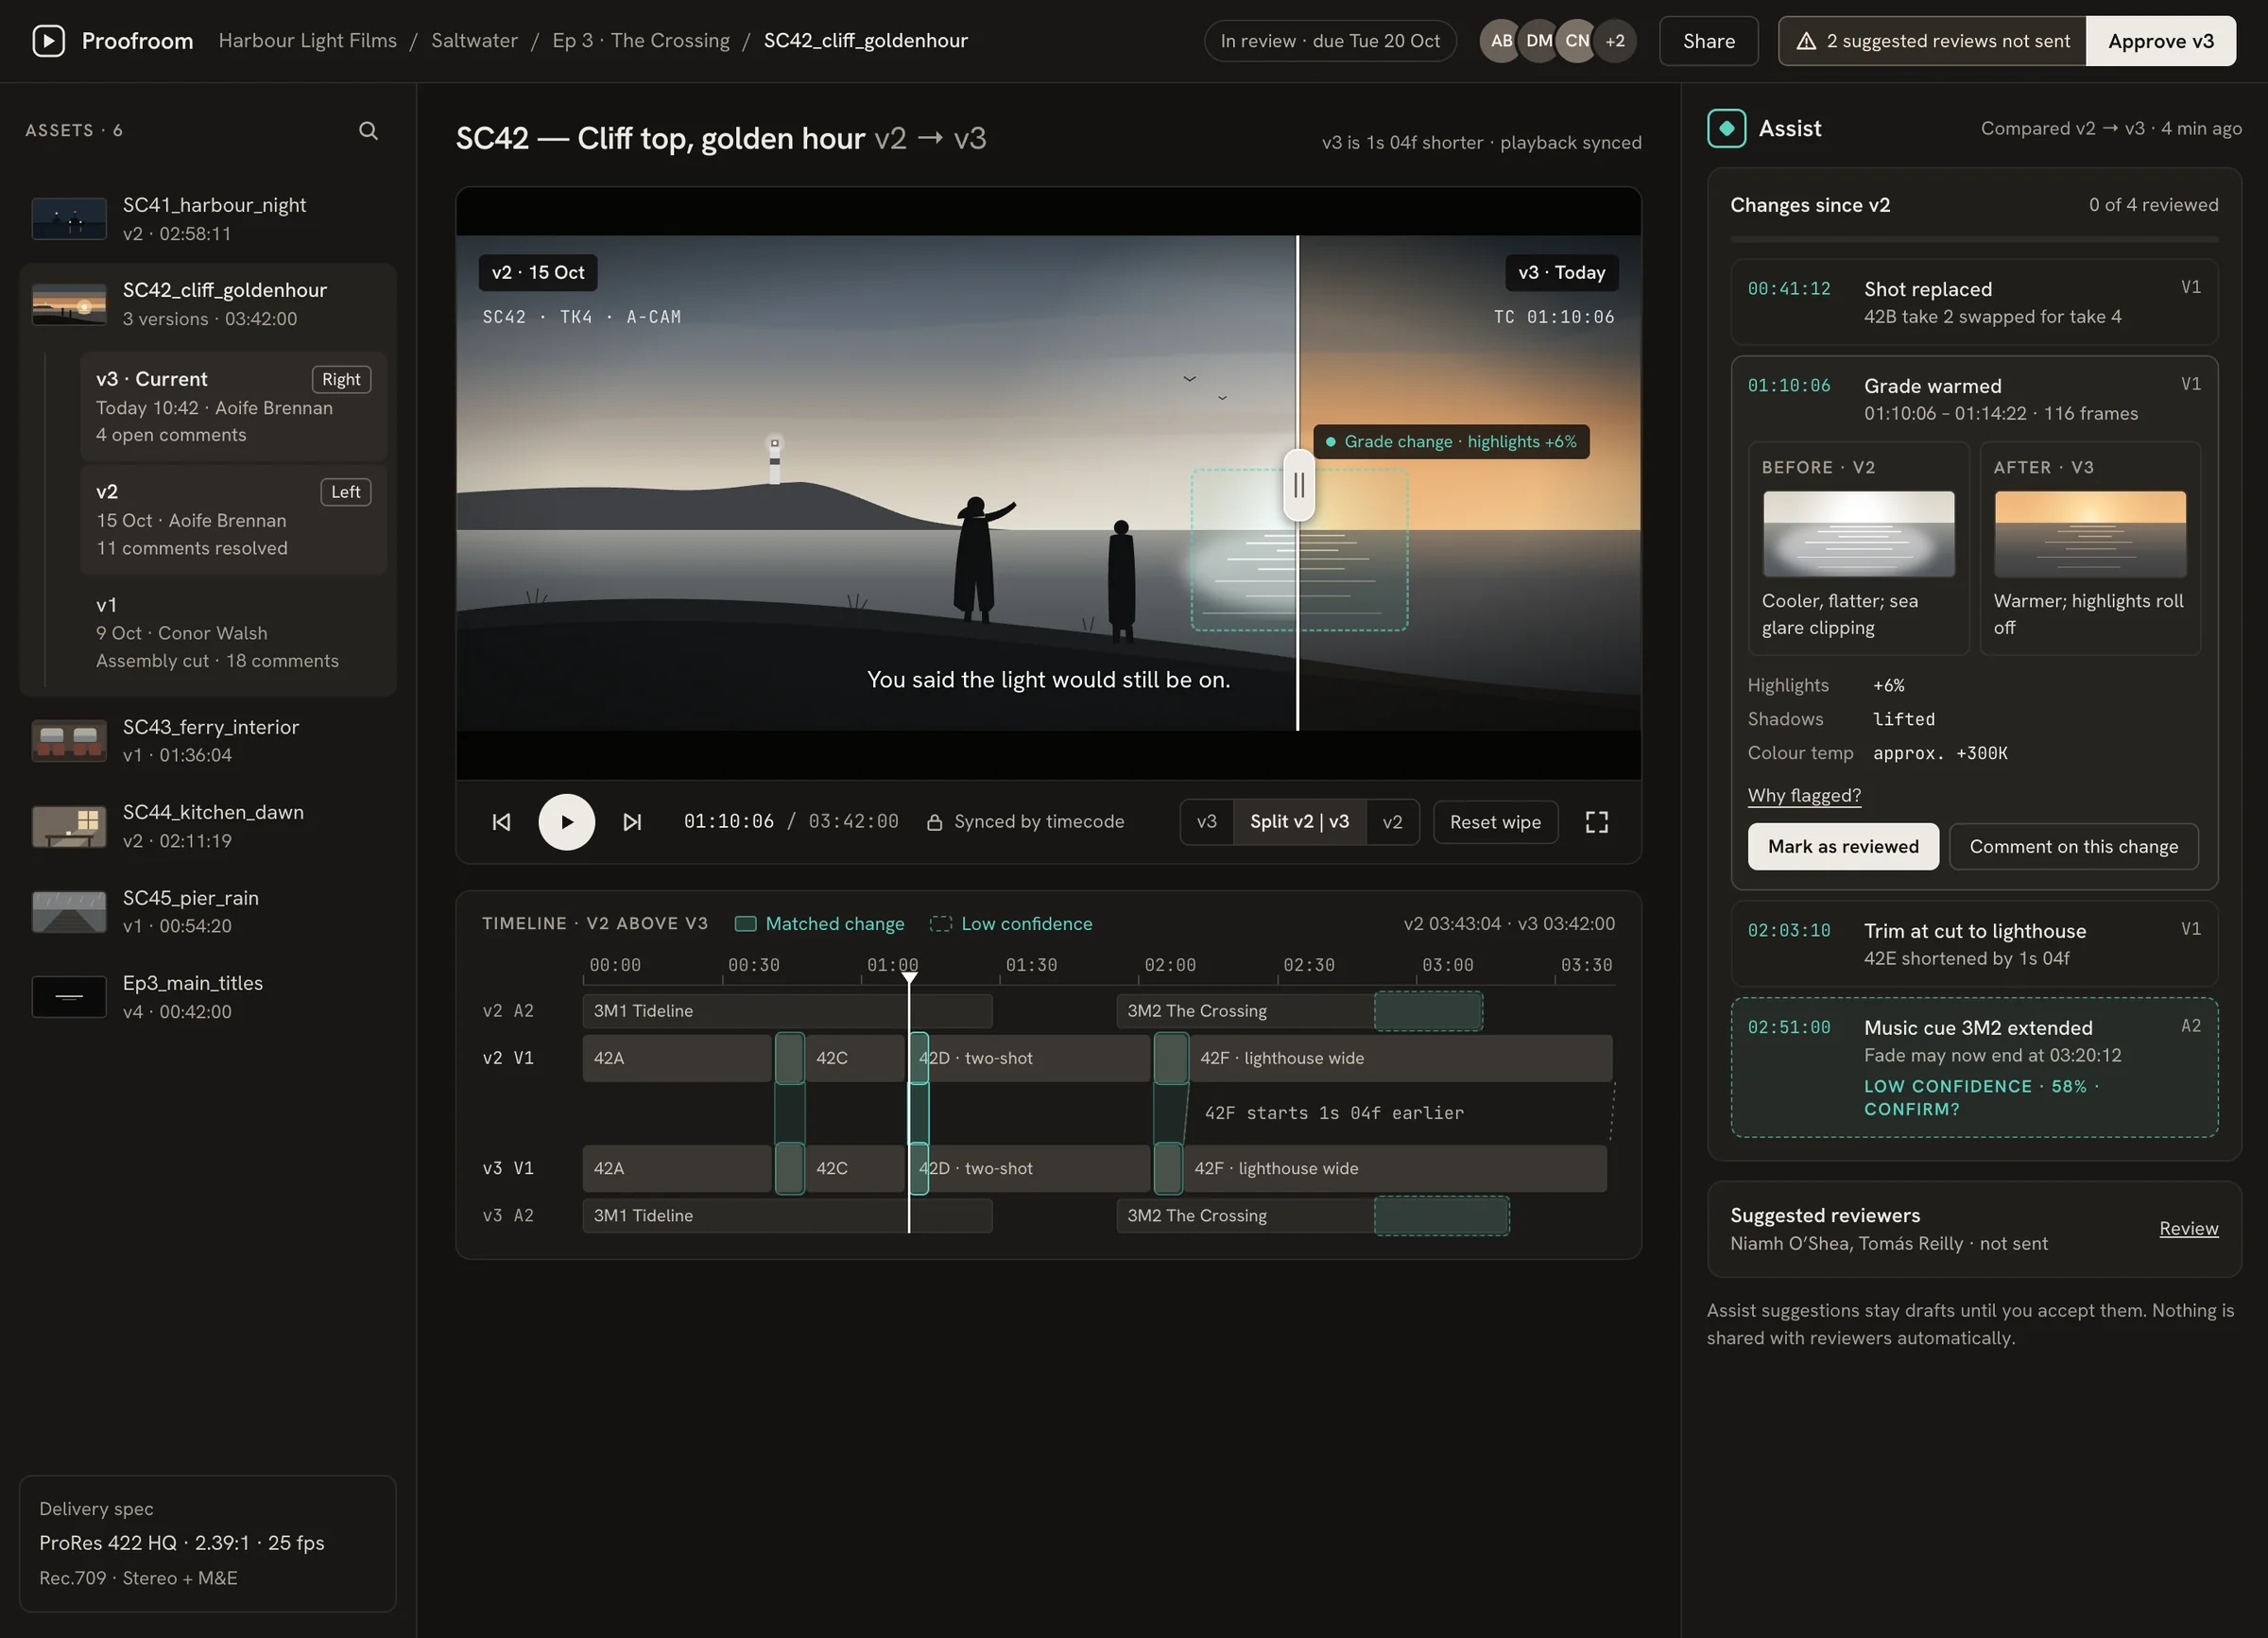This screenshot has width=2268, height=1638.
Task: Play the SC42 video
Action: [x=567, y=822]
